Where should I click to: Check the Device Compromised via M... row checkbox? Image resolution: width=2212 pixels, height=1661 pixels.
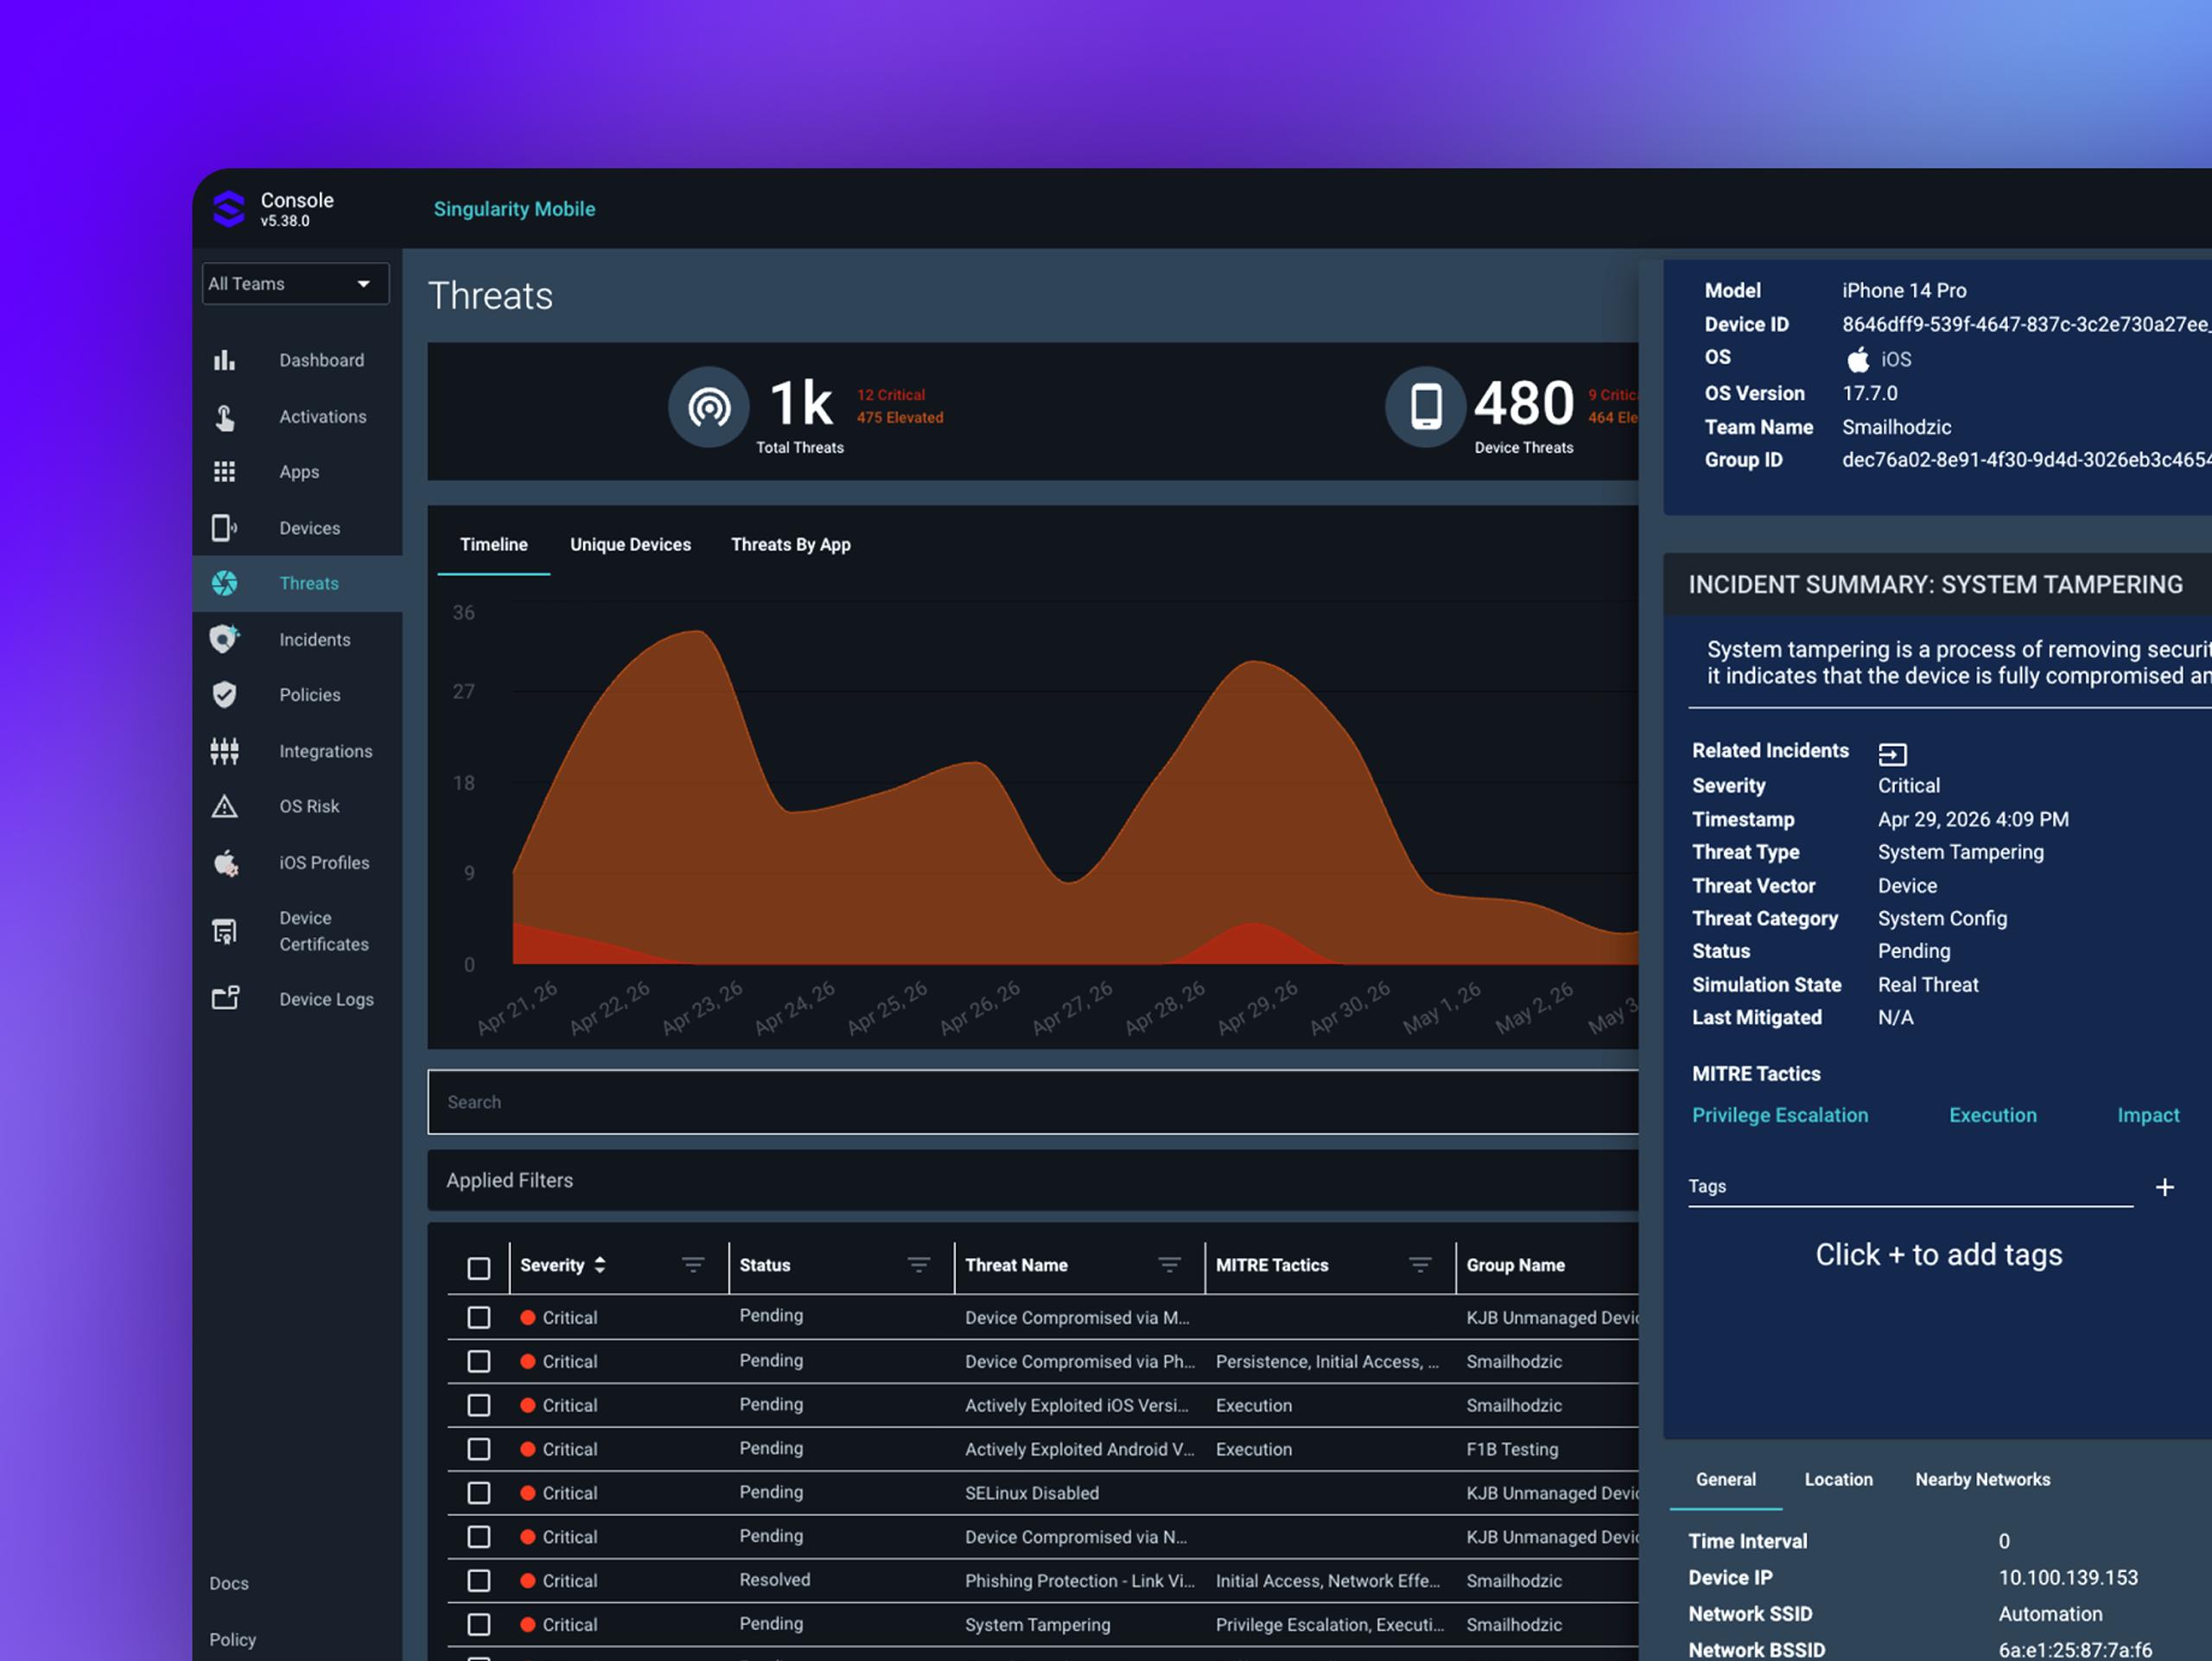pos(479,1317)
